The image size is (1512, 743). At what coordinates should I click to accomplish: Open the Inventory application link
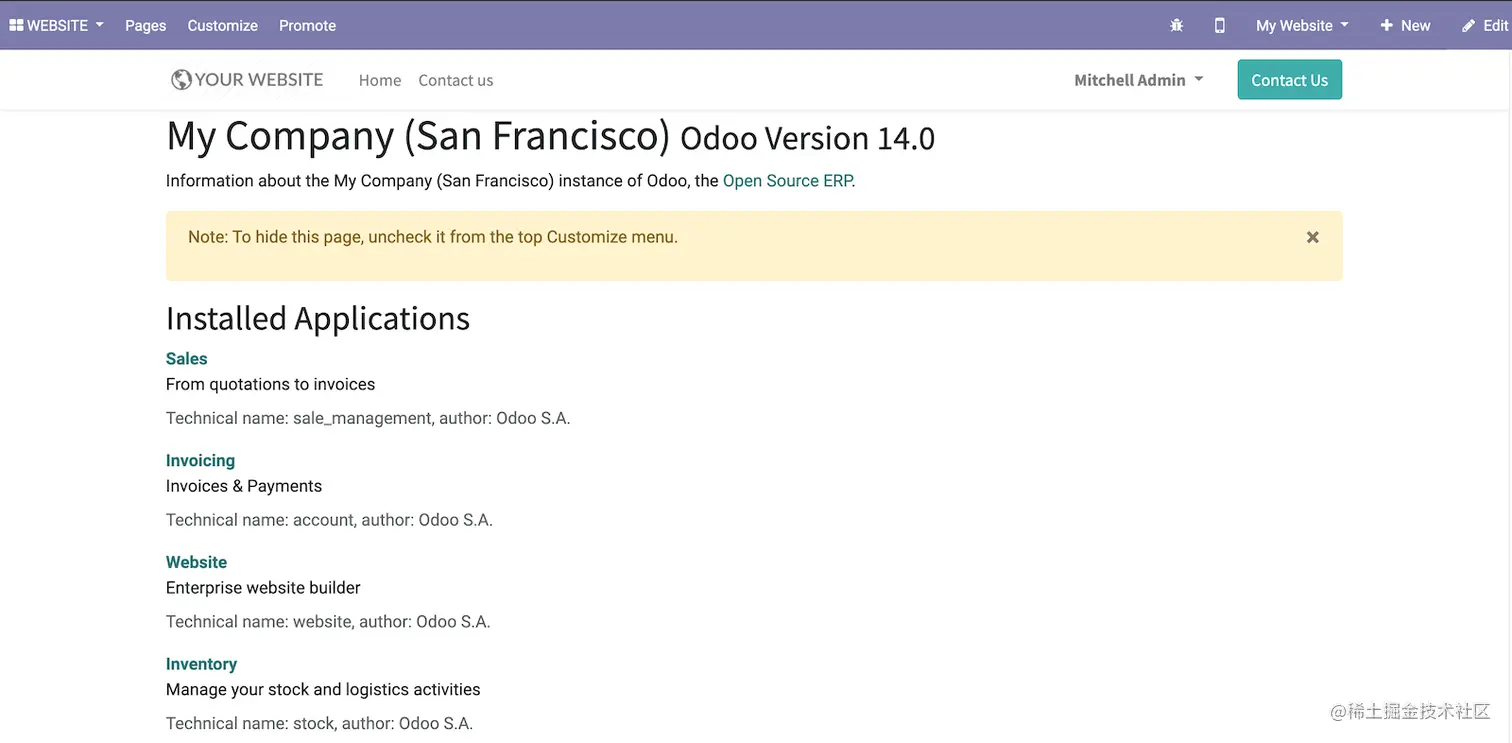[201, 664]
